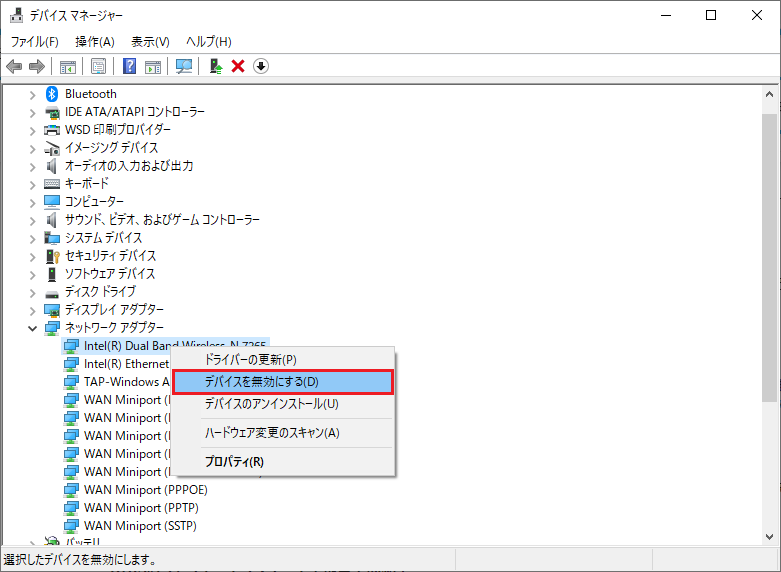781x572 pixels.
Task: Expand the ディスプレイ アダプター category
Action: pos(32,310)
